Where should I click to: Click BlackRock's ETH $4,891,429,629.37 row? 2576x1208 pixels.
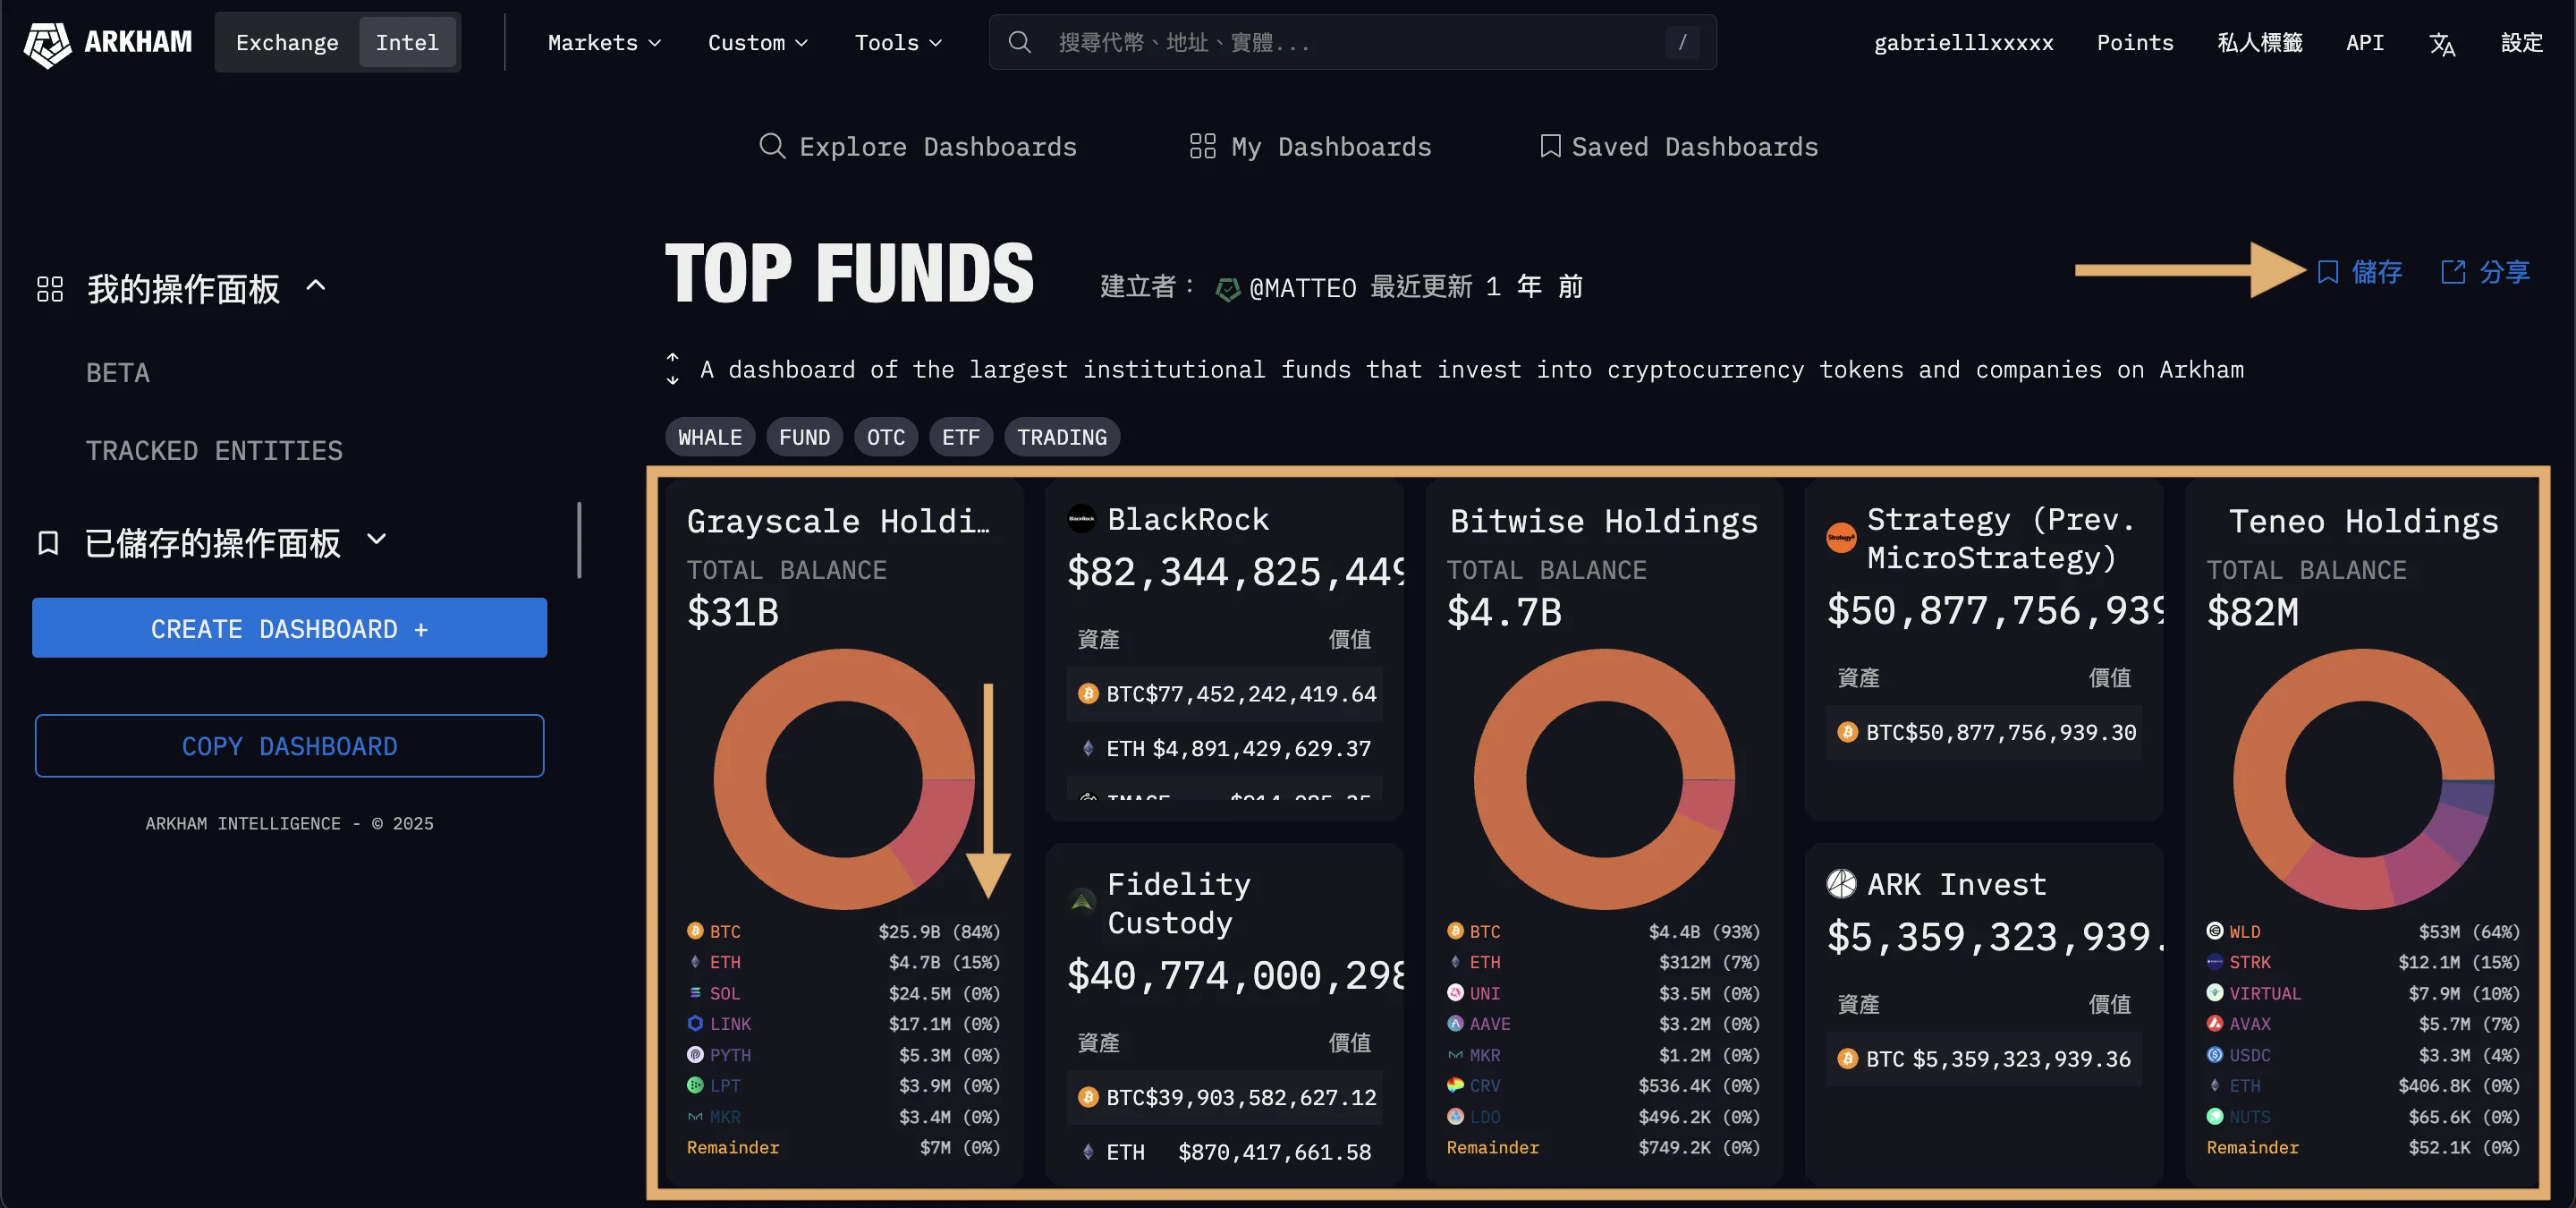[x=1225, y=748]
